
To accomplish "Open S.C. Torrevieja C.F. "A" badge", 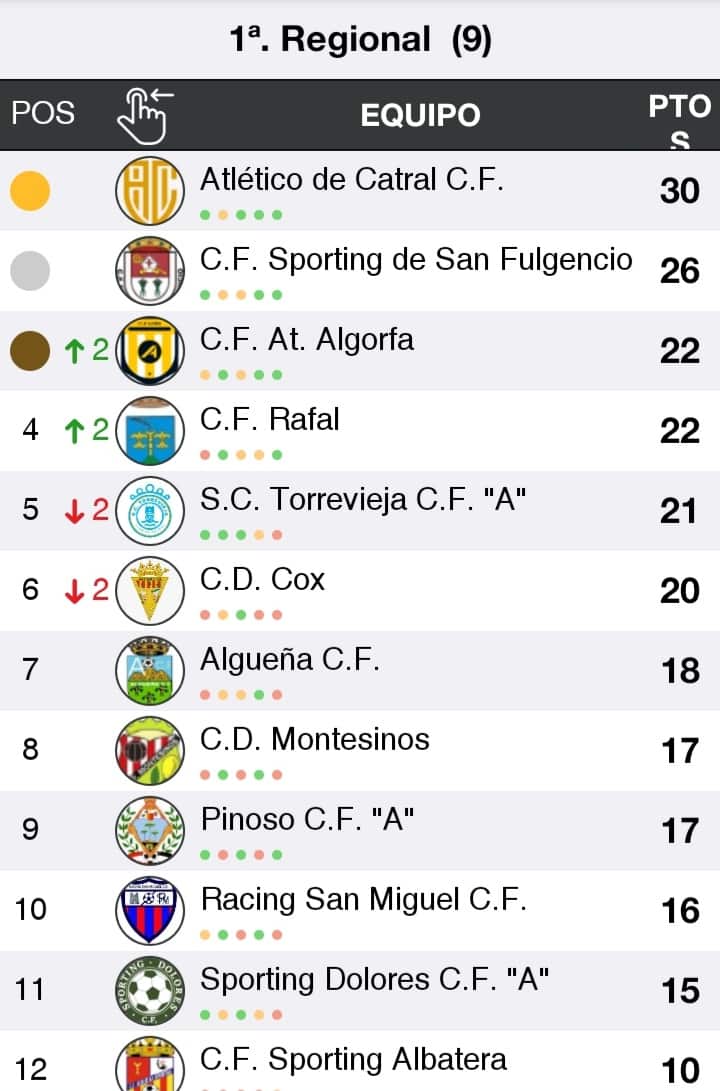I will pyautogui.click(x=150, y=510).
